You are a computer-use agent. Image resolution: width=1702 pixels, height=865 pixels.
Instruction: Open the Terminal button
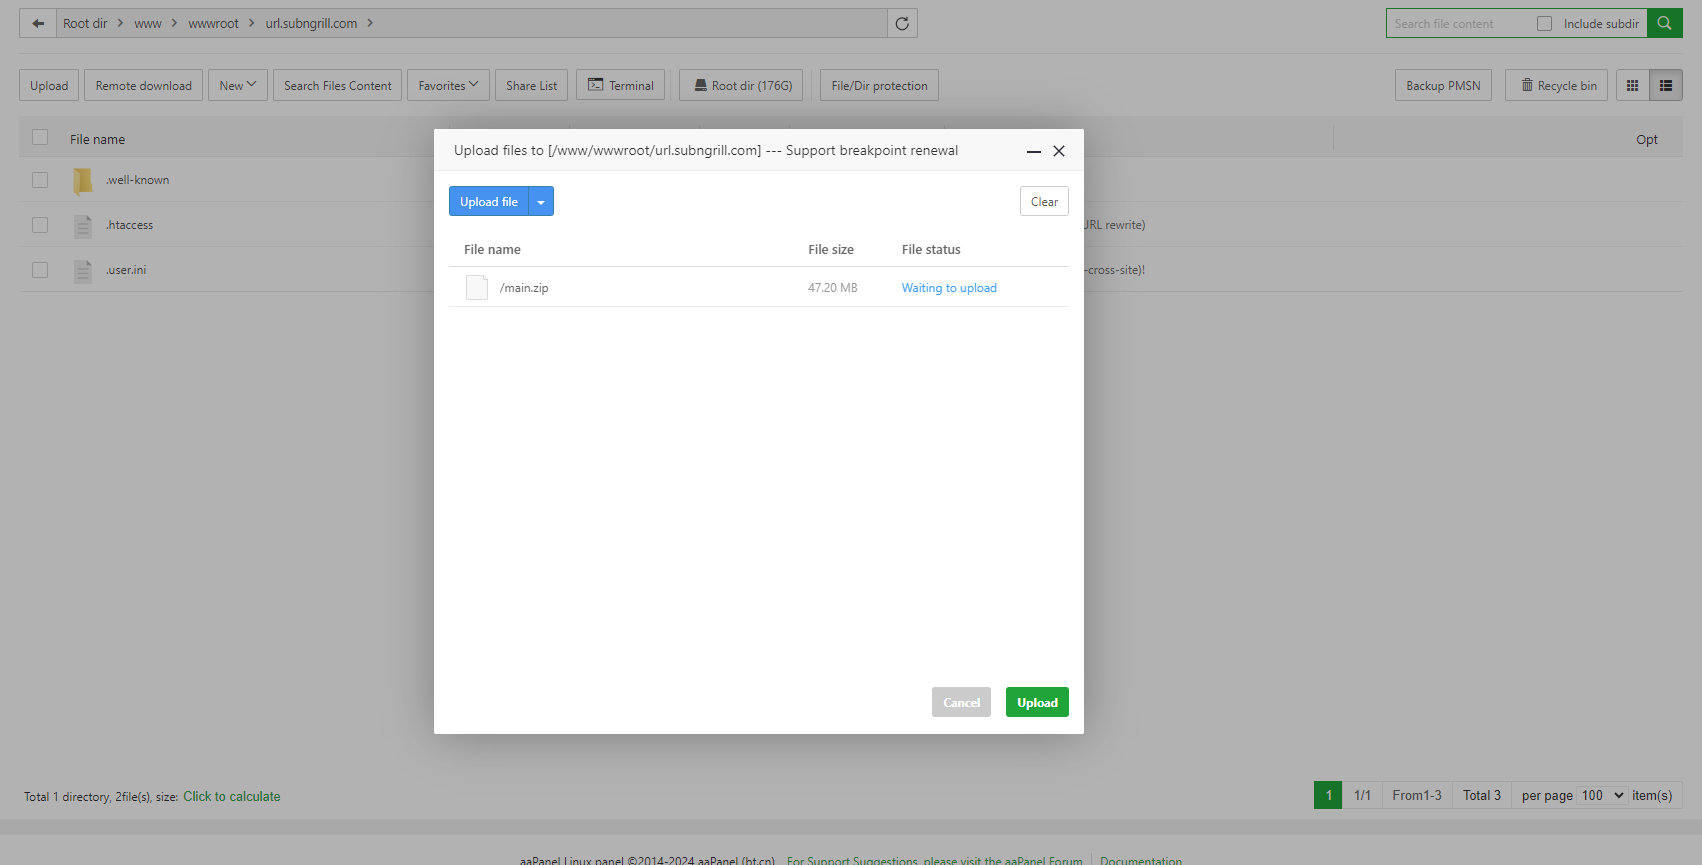pyautogui.click(x=620, y=86)
